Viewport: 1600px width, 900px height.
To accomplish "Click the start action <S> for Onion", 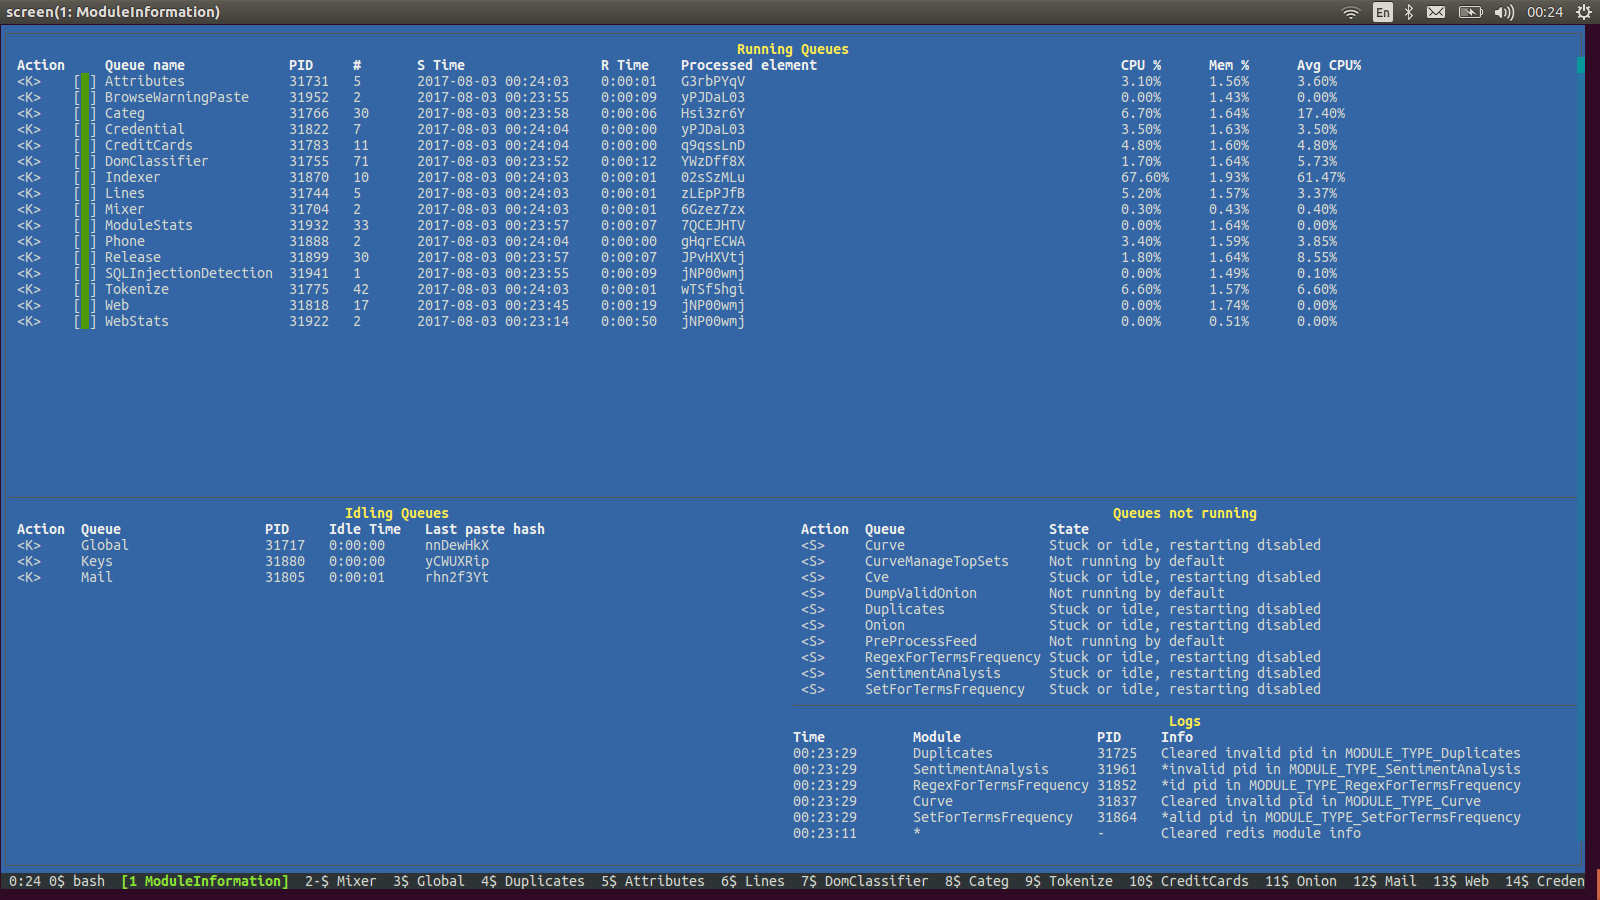I will [x=813, y=625].
